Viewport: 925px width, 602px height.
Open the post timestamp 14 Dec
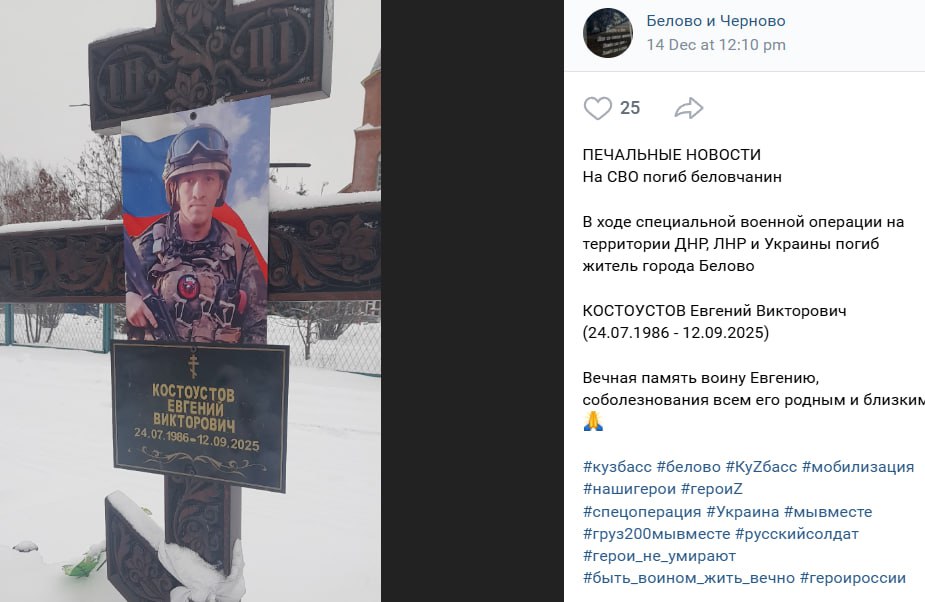[x=716, y=45]
